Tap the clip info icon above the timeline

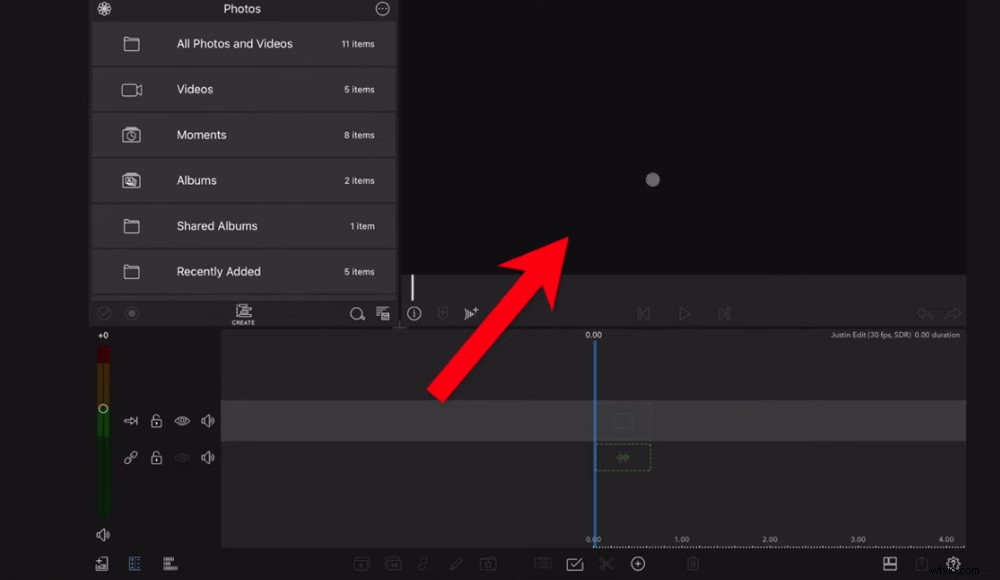click(414, 313)
